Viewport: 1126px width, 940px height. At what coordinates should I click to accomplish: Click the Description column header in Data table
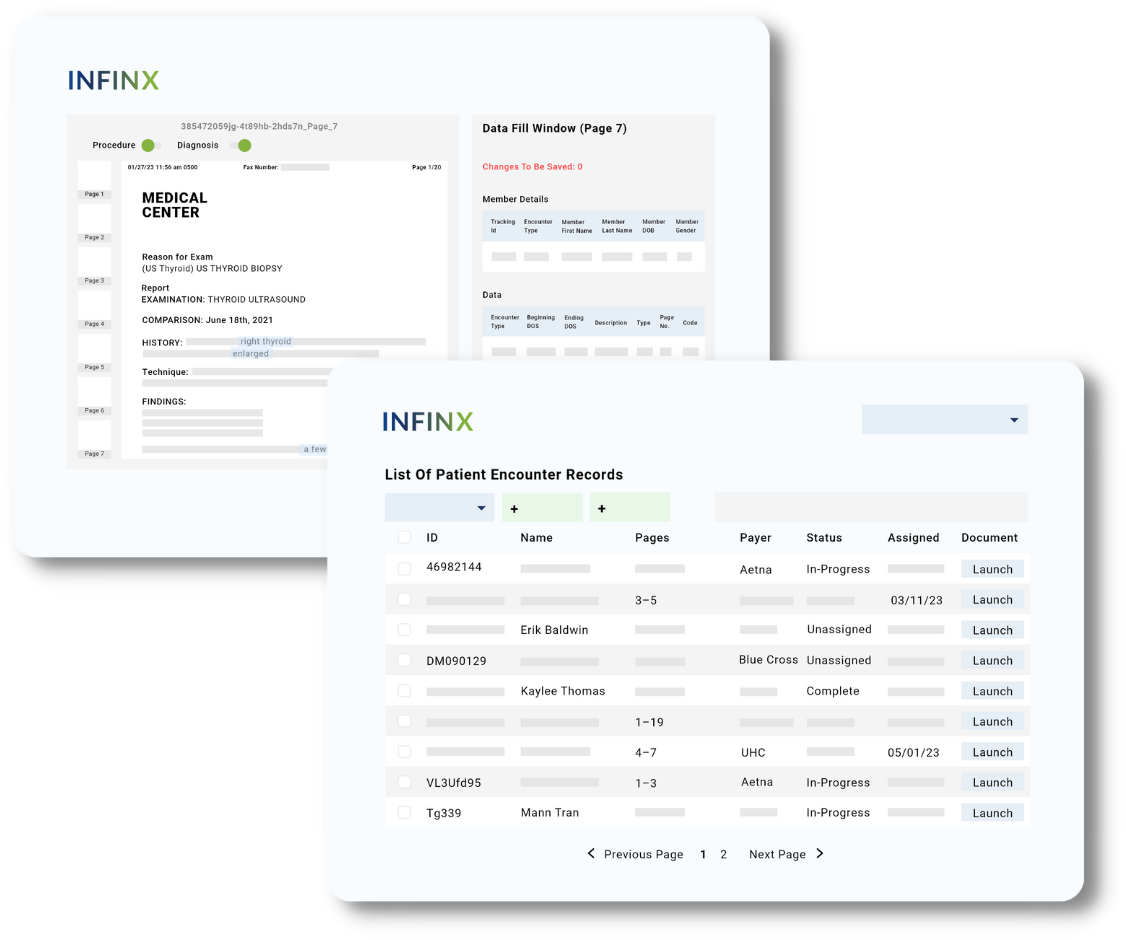tap(611, 322)
